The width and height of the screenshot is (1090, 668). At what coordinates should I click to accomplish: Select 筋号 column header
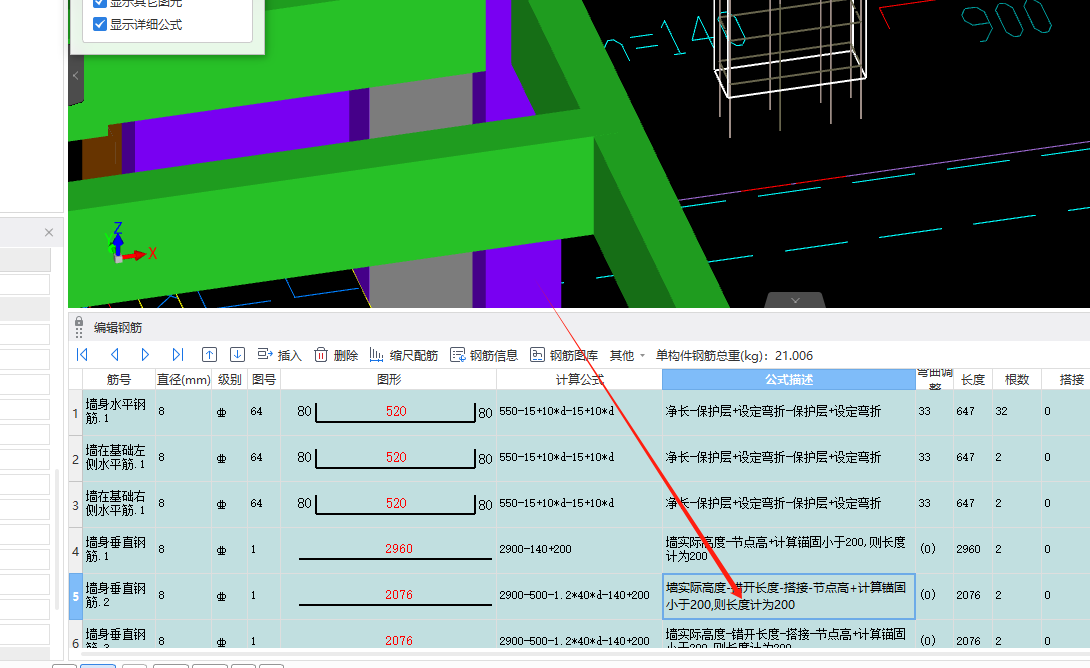119,380
